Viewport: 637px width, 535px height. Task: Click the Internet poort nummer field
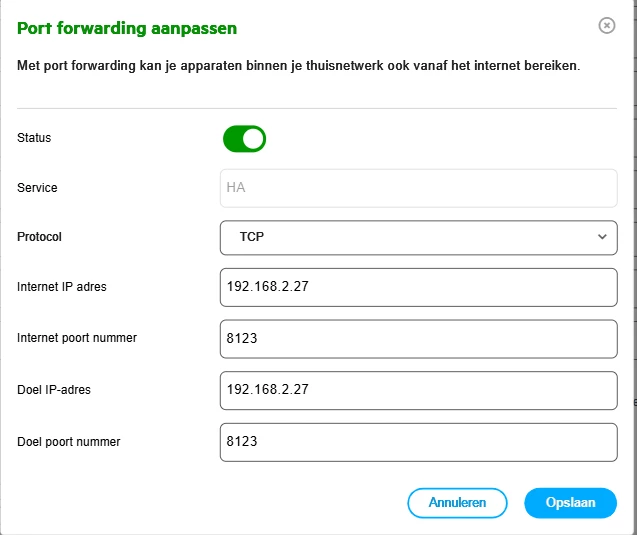418,339
